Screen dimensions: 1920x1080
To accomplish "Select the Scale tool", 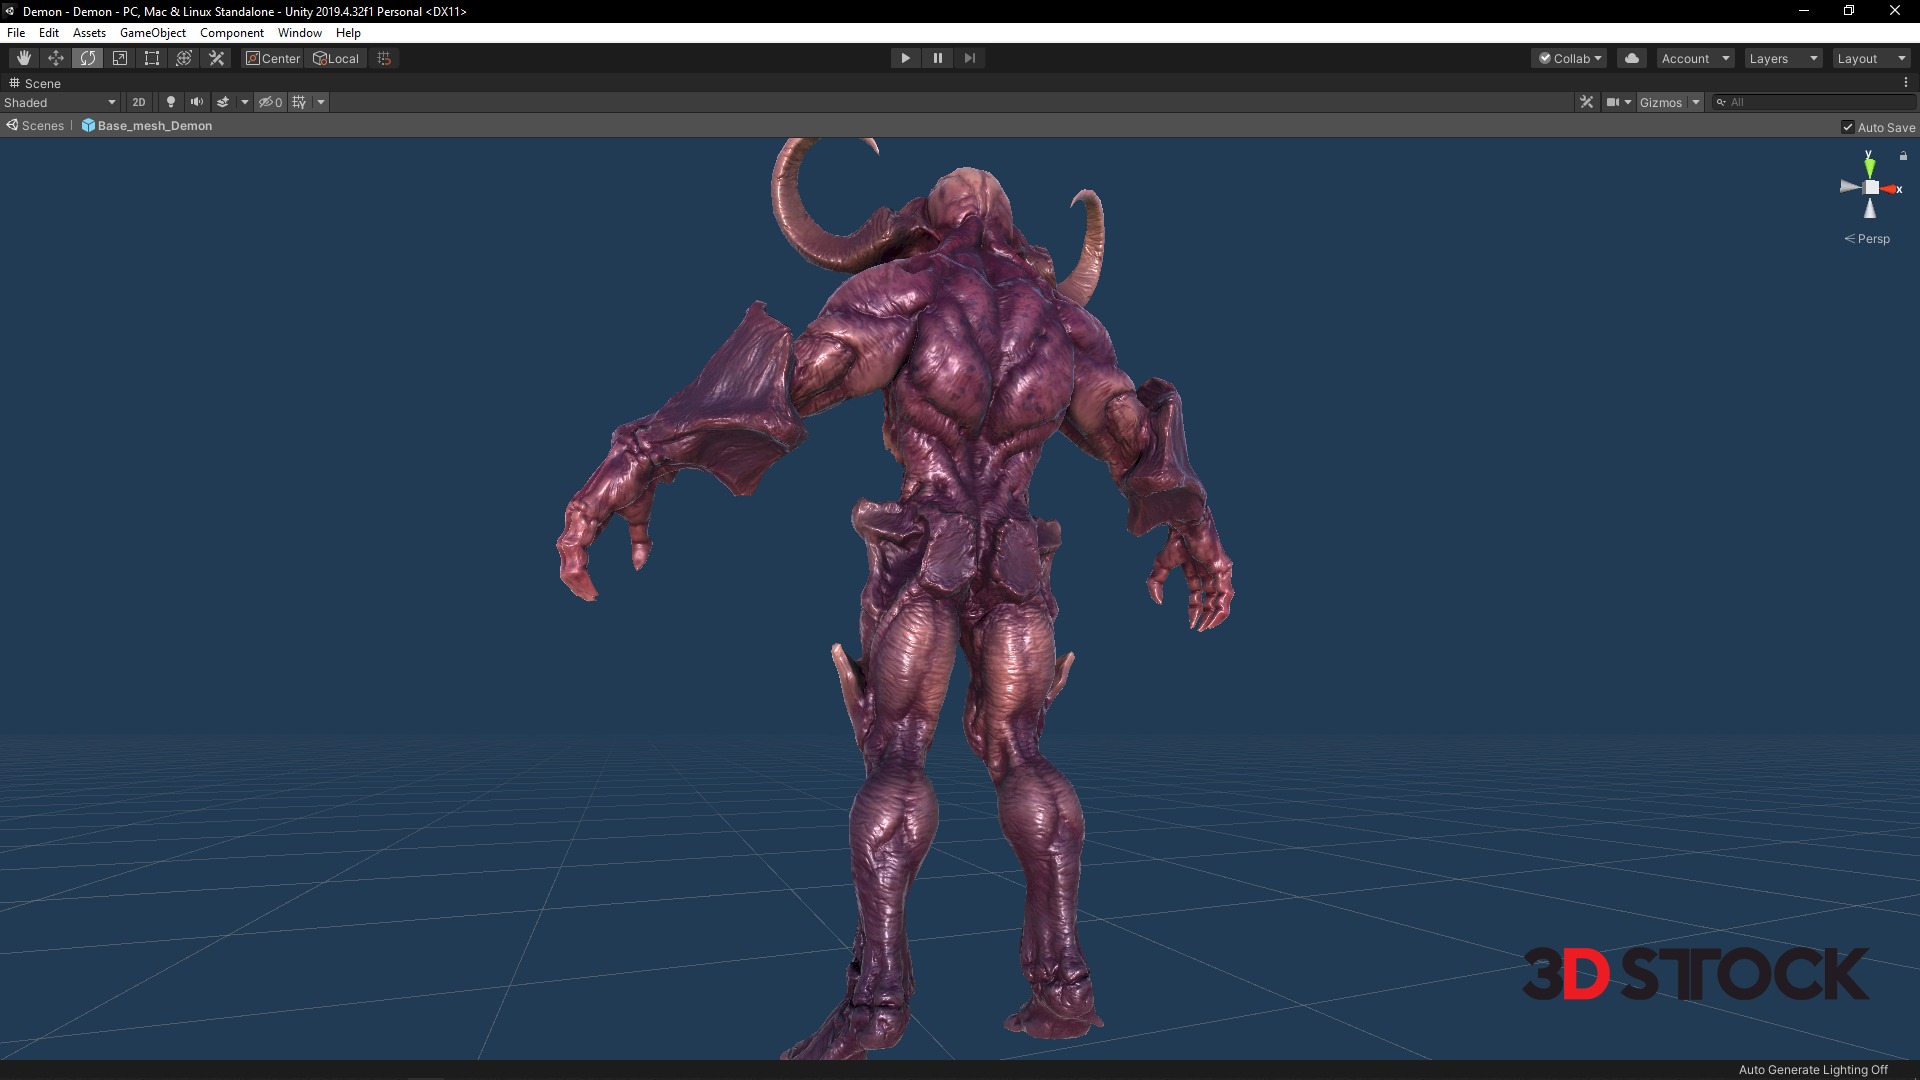I will point(120,58).
